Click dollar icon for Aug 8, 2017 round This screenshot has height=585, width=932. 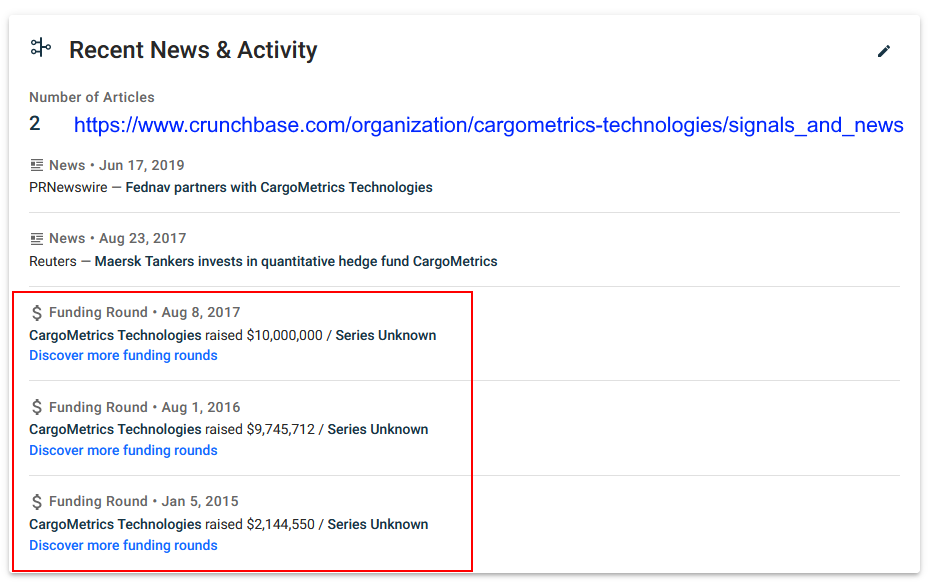tap(37, 312)
